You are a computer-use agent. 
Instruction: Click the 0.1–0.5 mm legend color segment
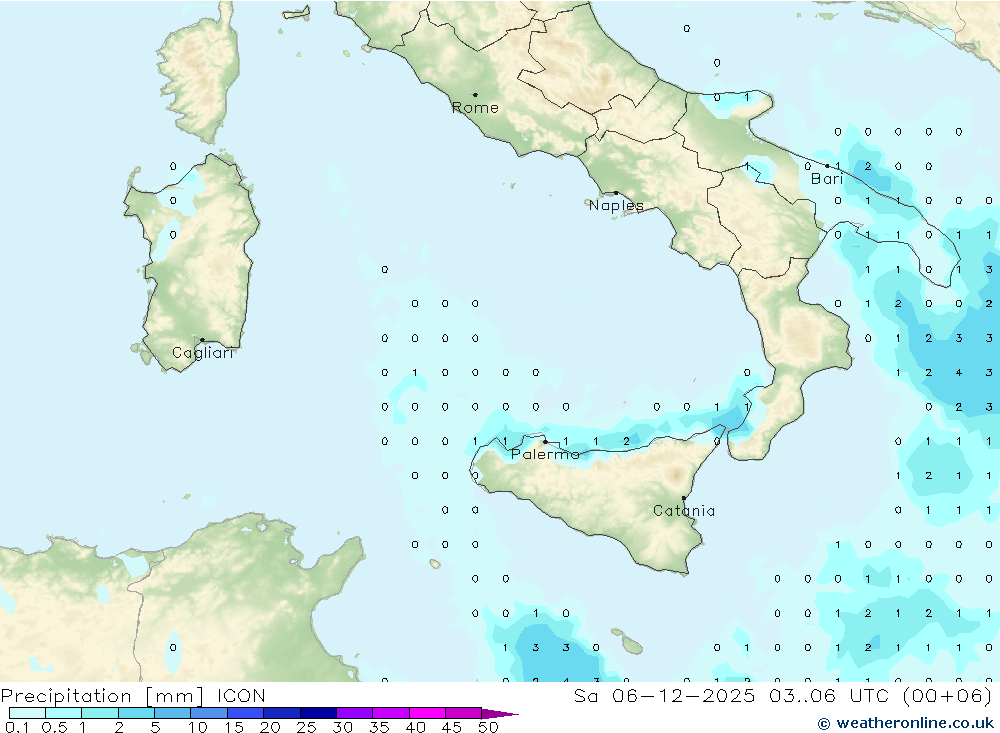click(27, 713)
